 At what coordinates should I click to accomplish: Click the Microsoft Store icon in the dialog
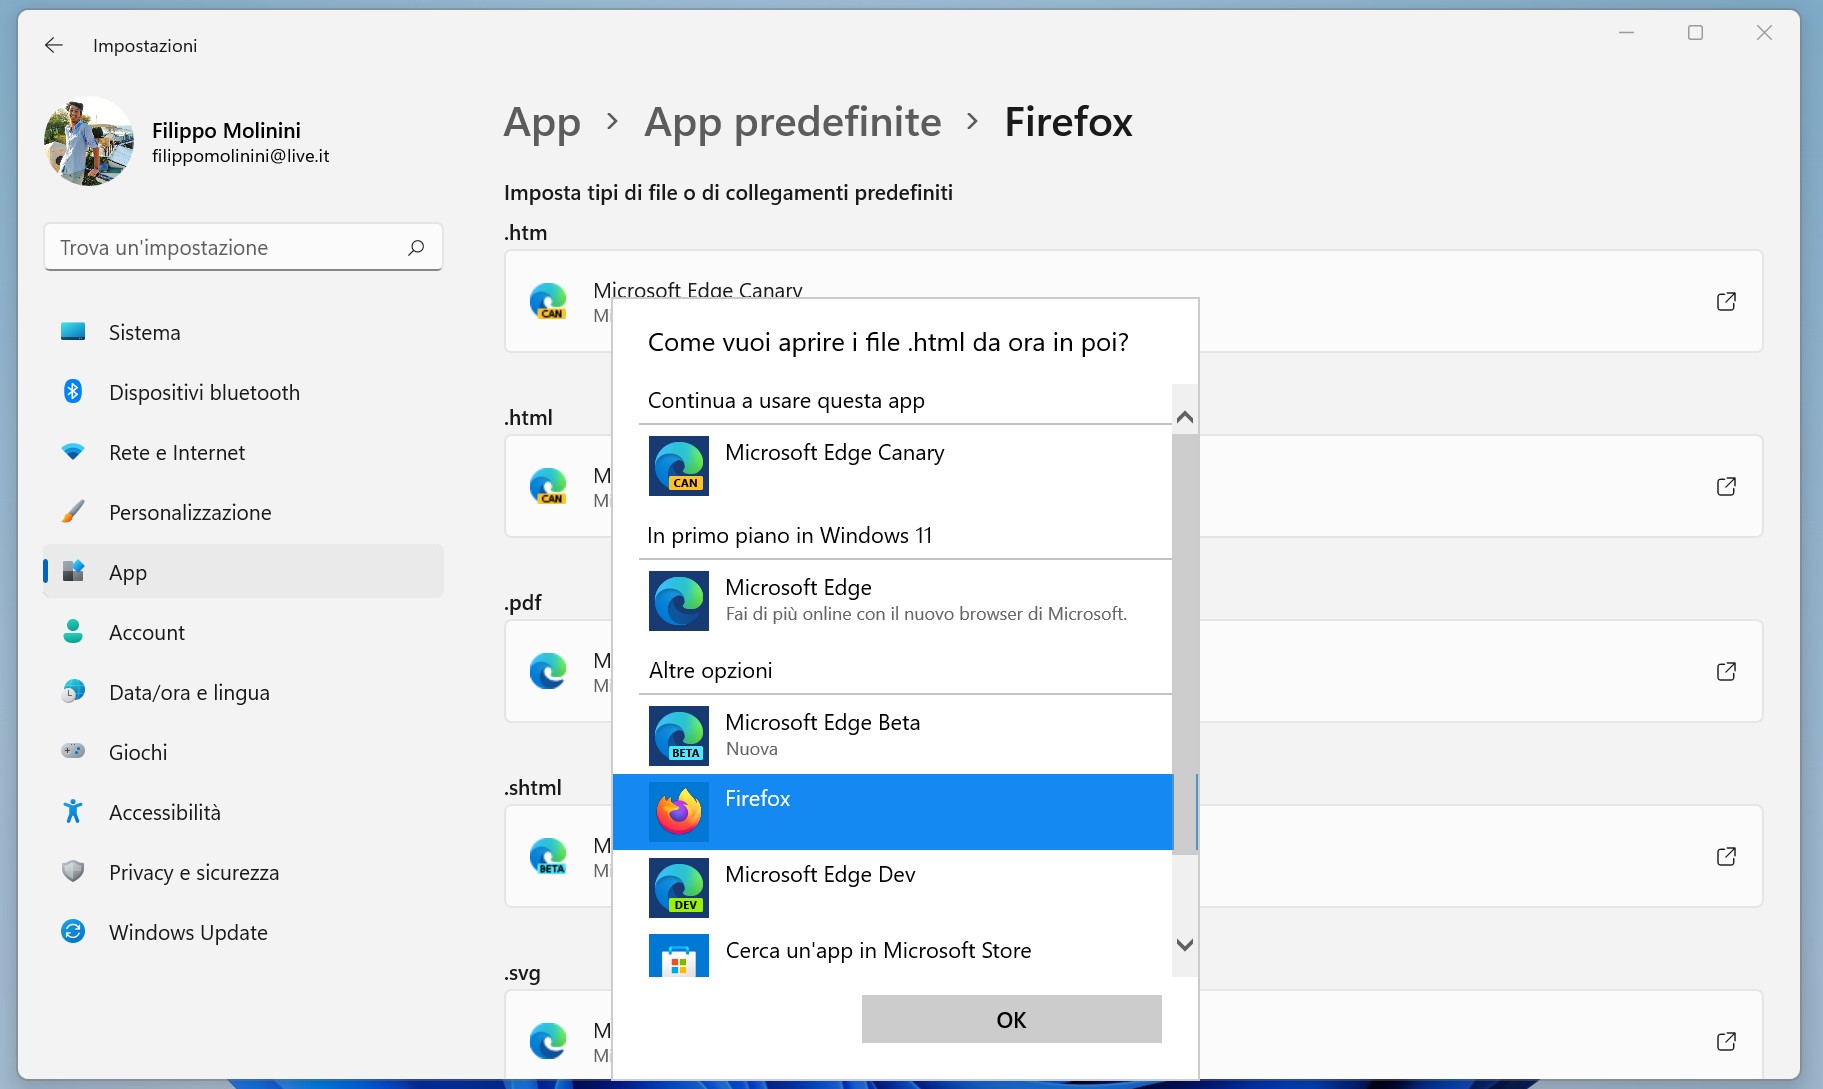coord(679,955)
